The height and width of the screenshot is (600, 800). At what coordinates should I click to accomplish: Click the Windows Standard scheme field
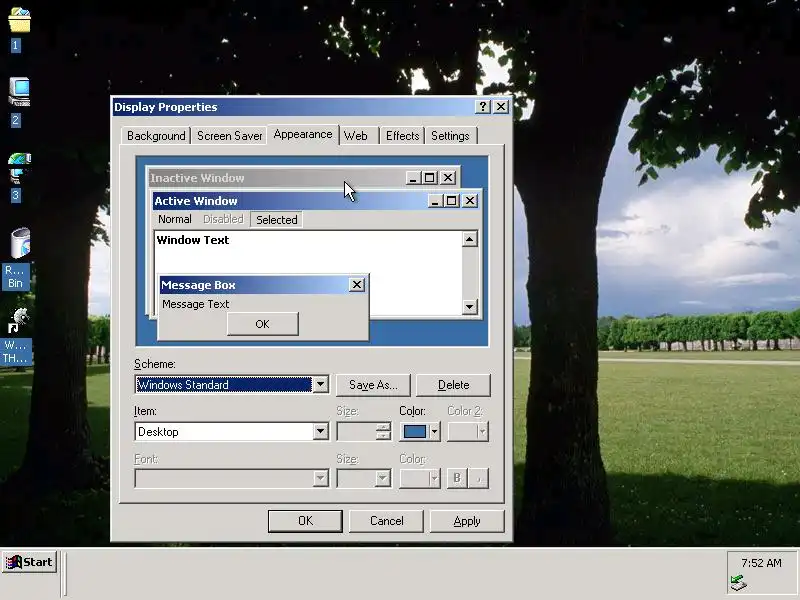[x=223, y=384]
